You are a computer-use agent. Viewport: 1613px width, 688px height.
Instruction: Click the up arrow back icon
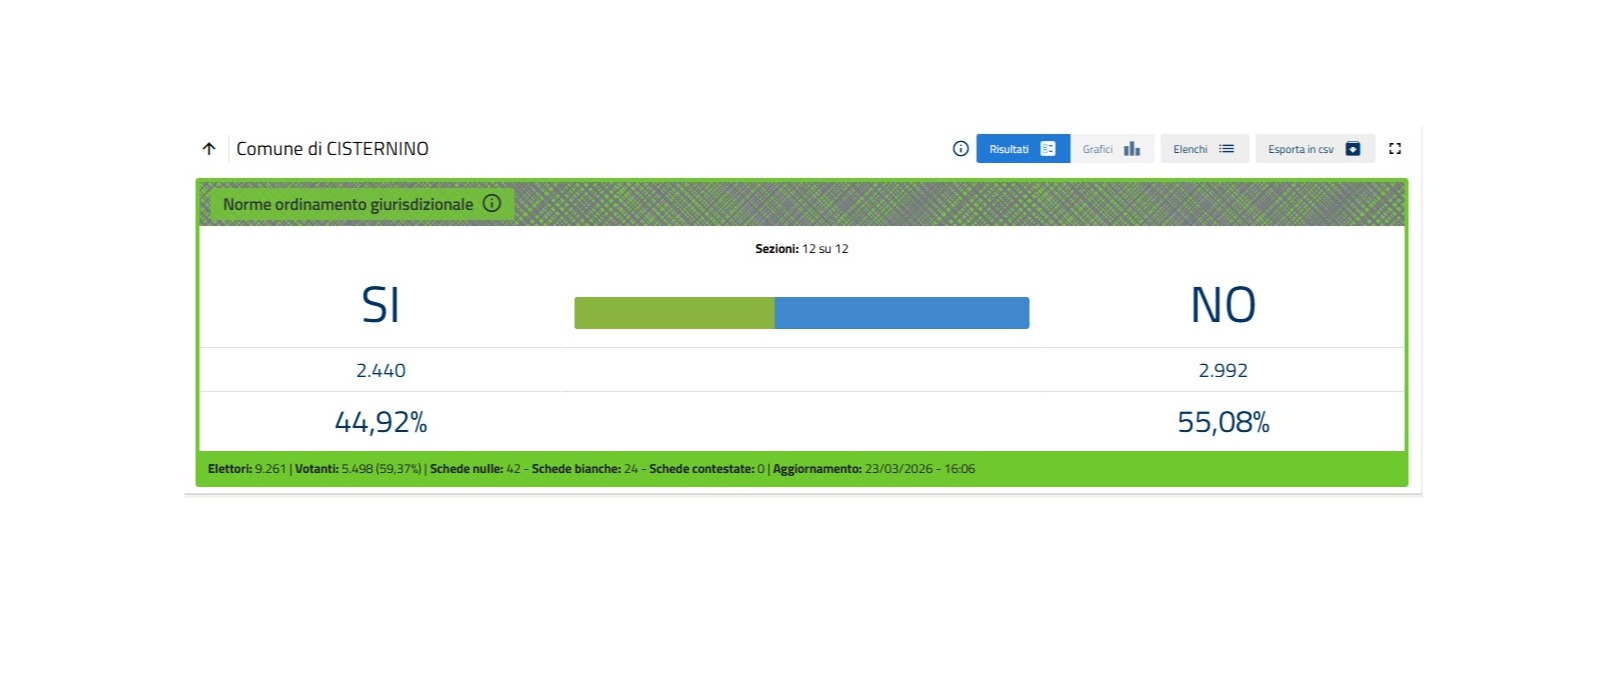[209, 149]
